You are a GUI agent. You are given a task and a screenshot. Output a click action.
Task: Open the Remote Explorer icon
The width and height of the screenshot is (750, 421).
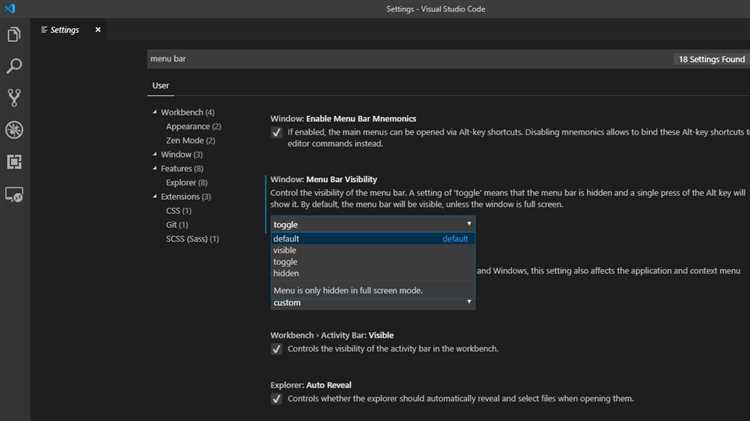point(14,194)
